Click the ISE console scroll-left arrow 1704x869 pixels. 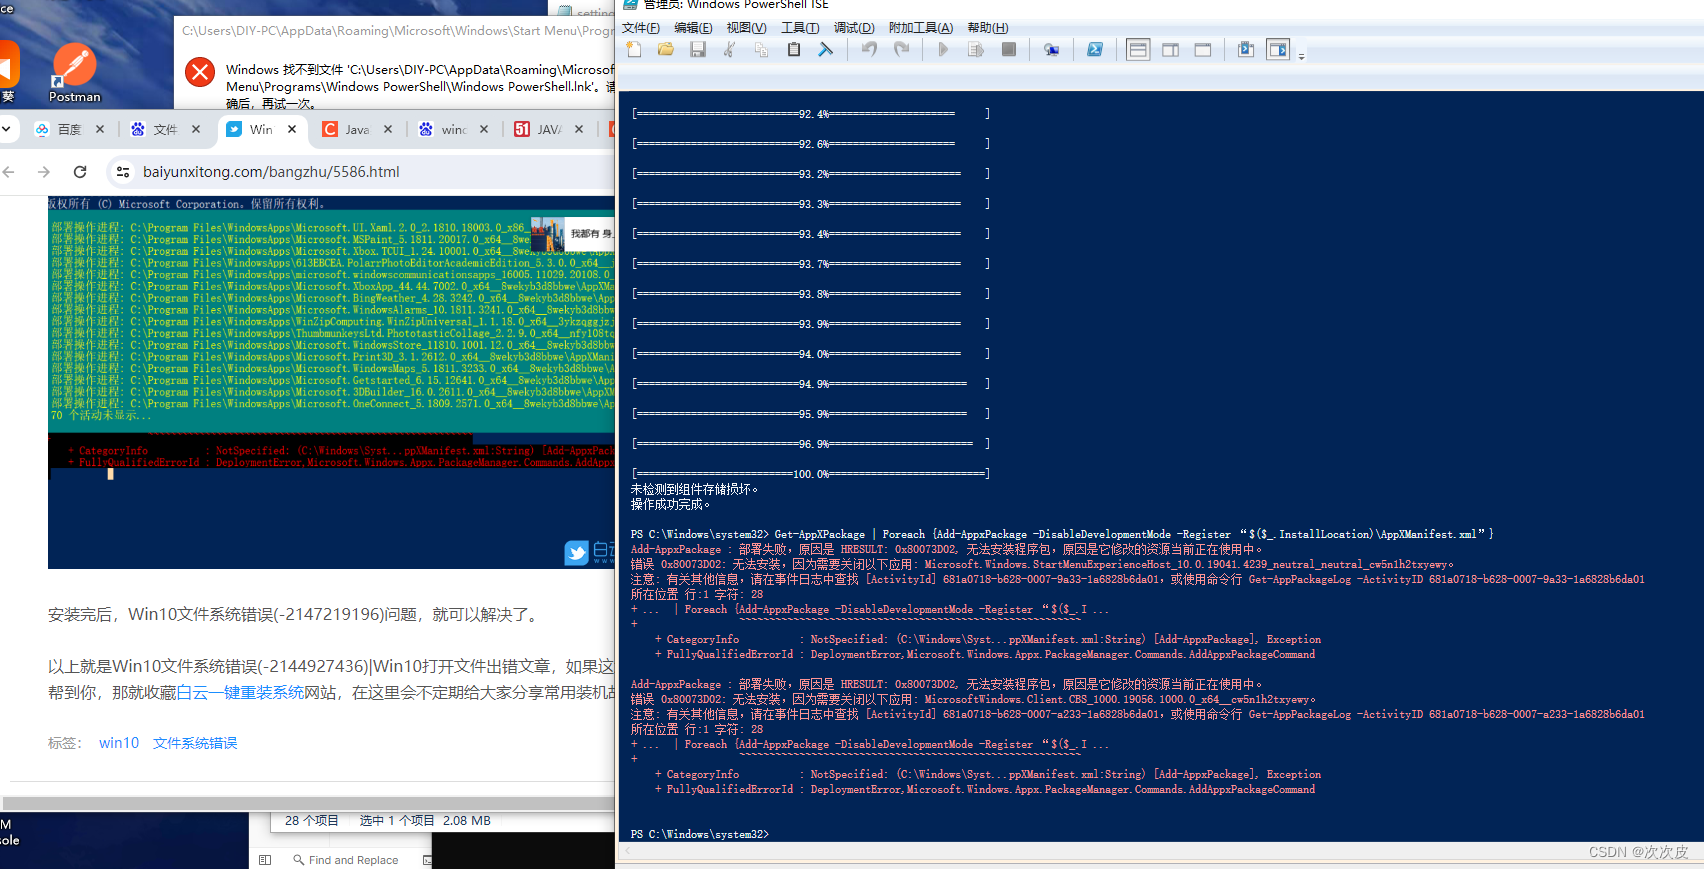627,851
